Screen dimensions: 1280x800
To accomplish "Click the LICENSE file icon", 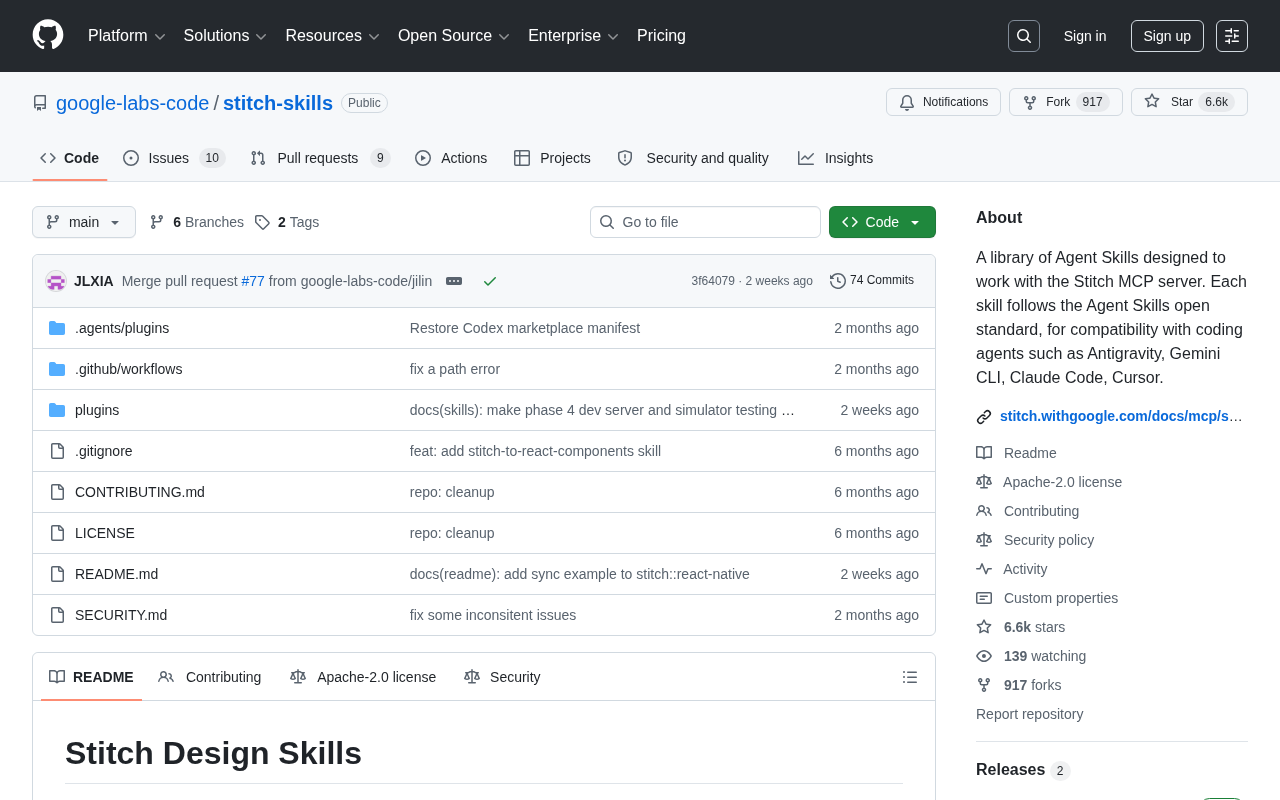I will pos(57,533).
